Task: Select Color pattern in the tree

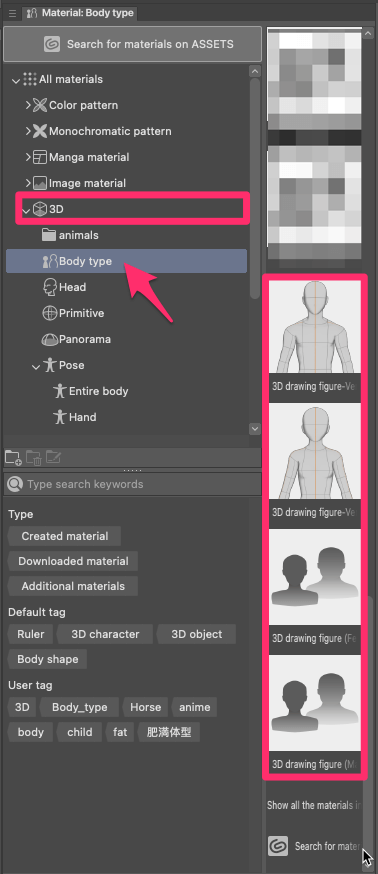Action: tap(84, 105)
